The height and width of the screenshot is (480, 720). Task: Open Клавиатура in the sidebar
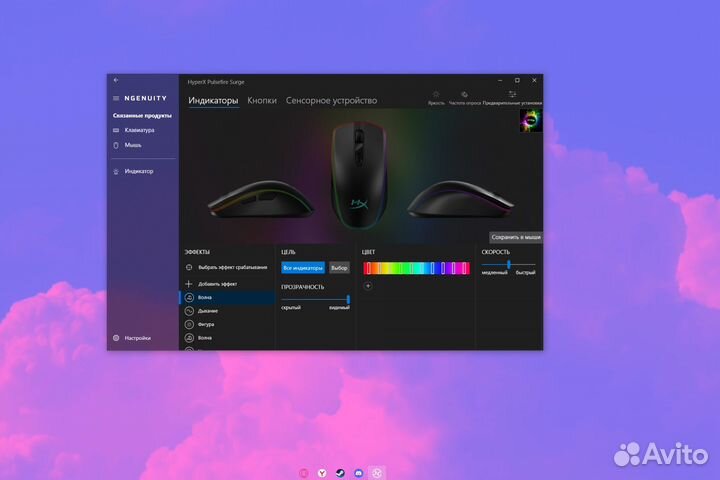point(140,130)
